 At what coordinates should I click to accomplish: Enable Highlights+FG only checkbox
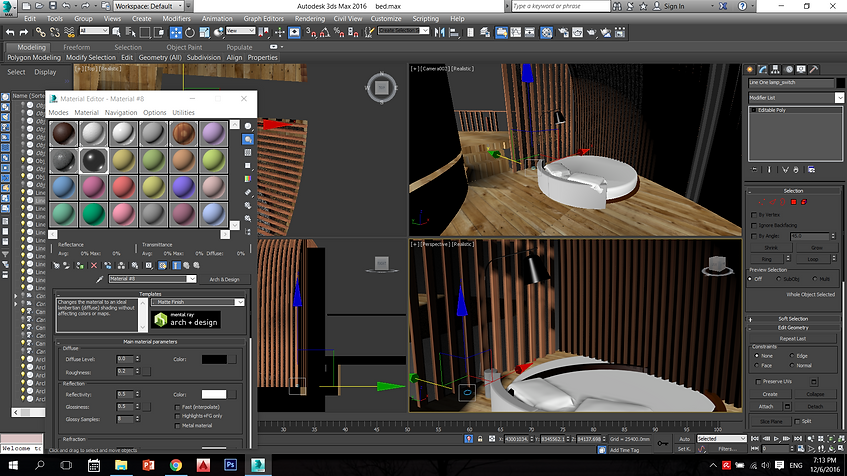click(x=177, y=417)
